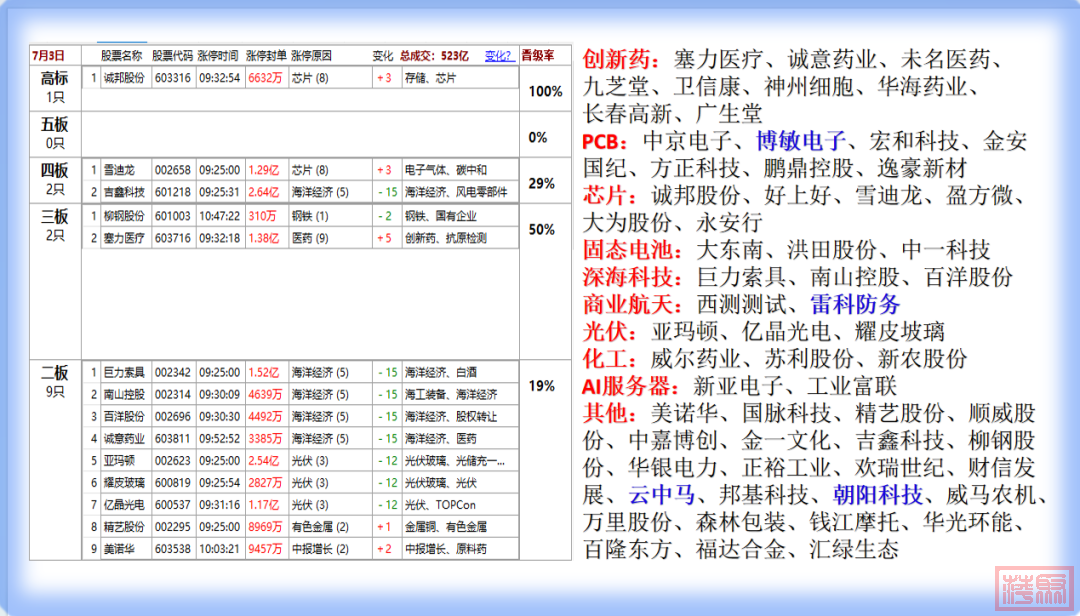Click the blue 博敏电子 stock name

pyautogui.click(x=801, y=140)
